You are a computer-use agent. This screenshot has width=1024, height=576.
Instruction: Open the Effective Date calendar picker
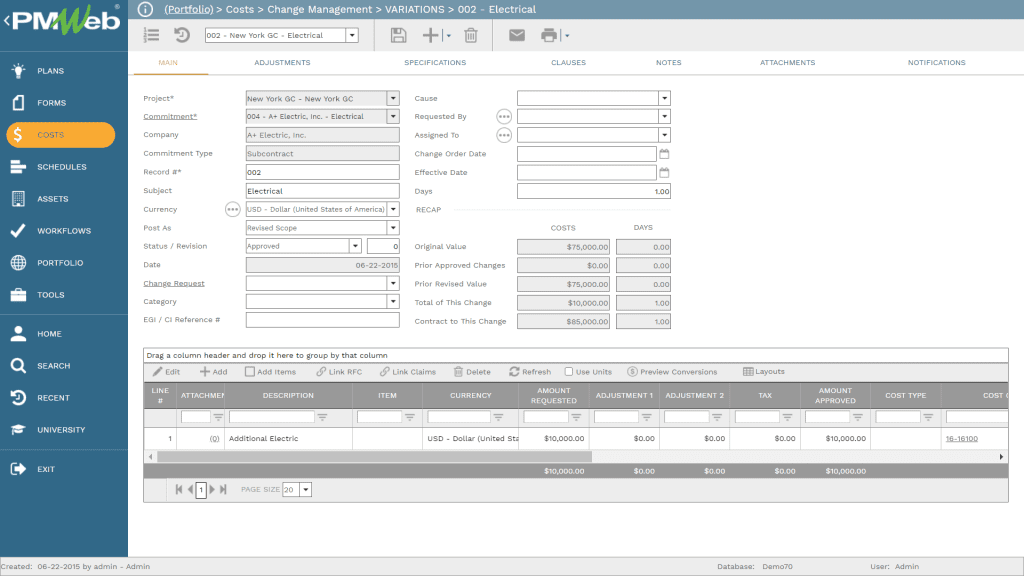(x=664, y=172)
